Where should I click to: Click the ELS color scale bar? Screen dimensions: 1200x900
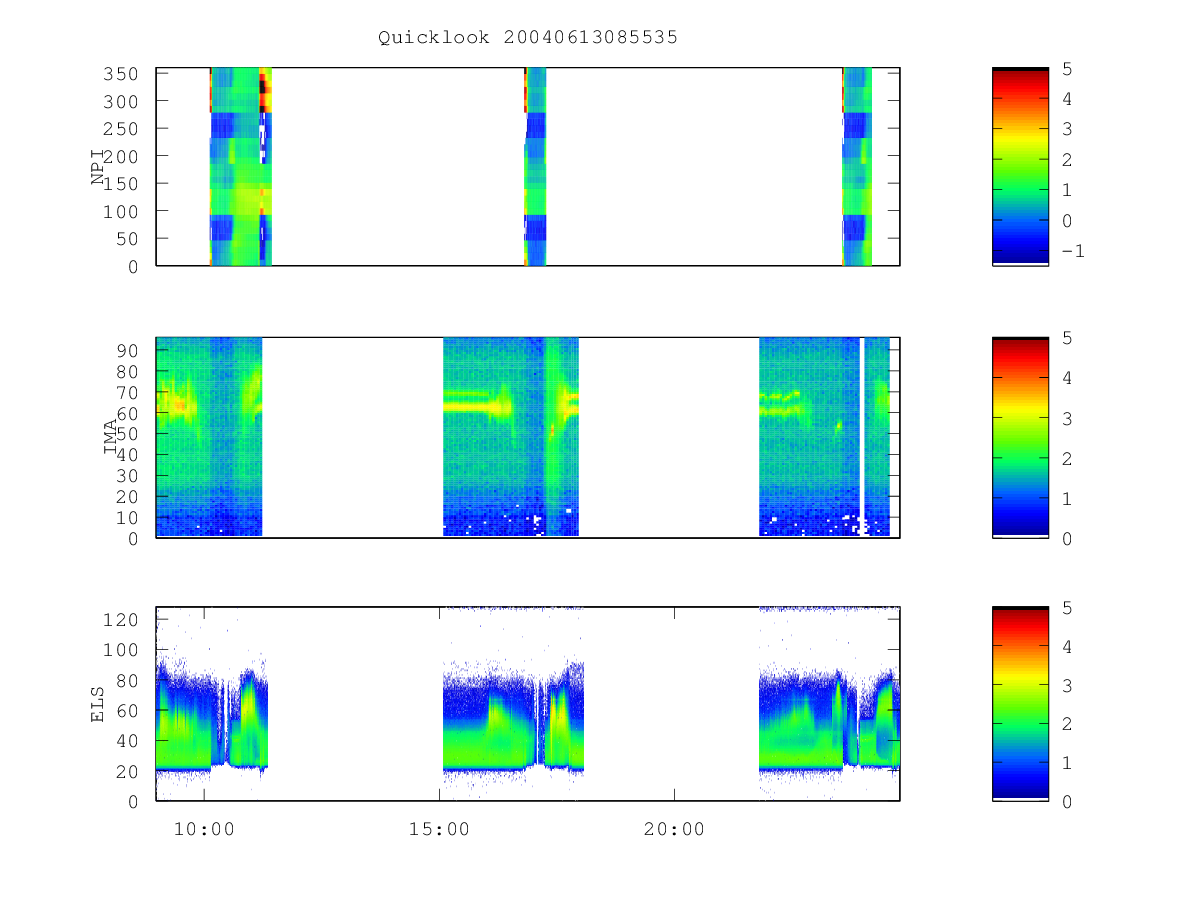click(1020, 703)
